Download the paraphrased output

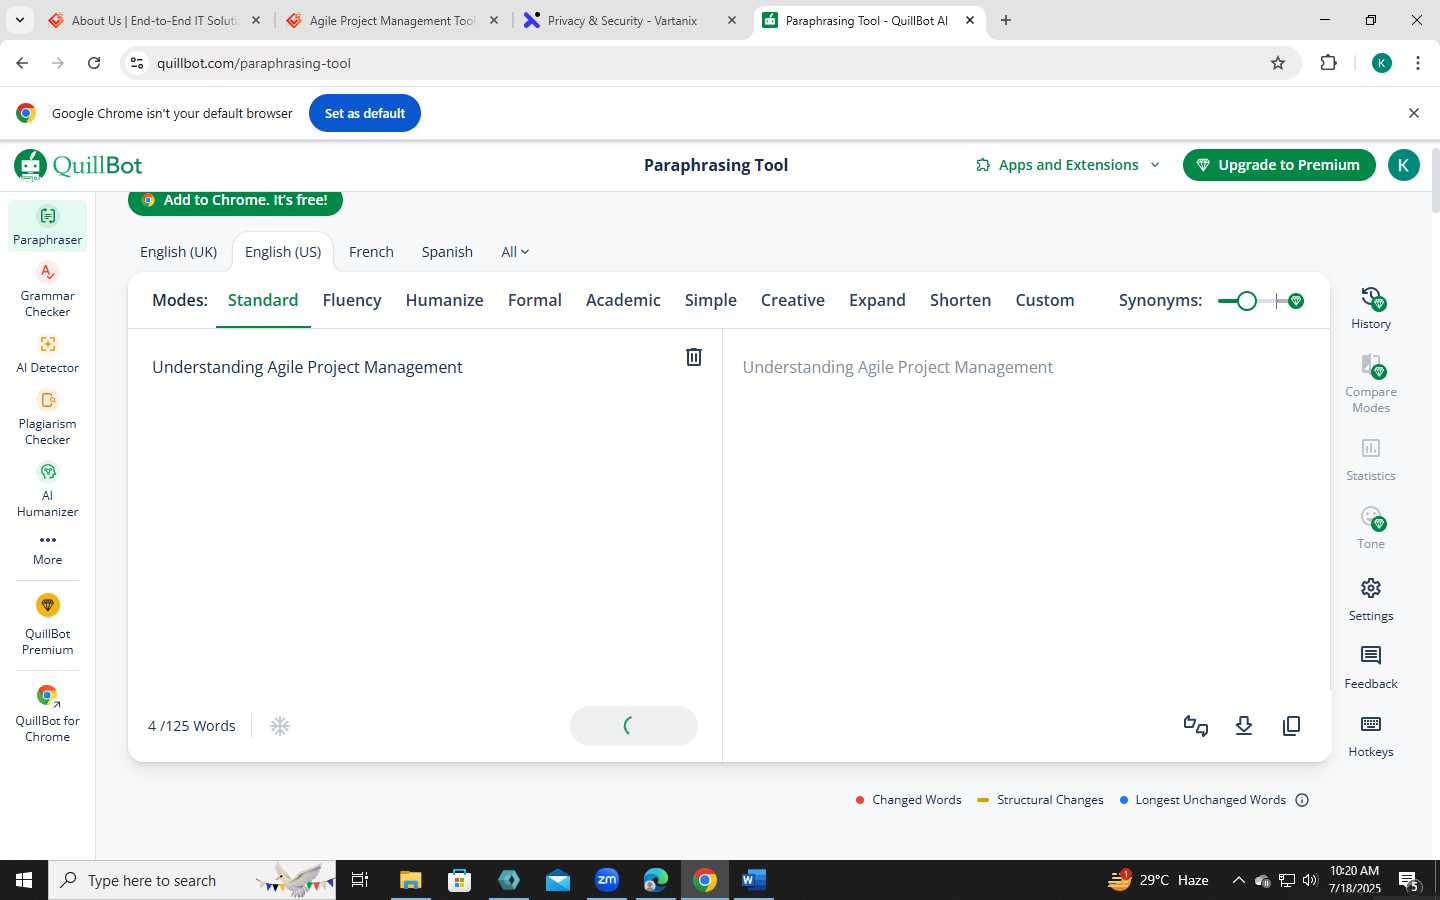(x=1244, y=726)
